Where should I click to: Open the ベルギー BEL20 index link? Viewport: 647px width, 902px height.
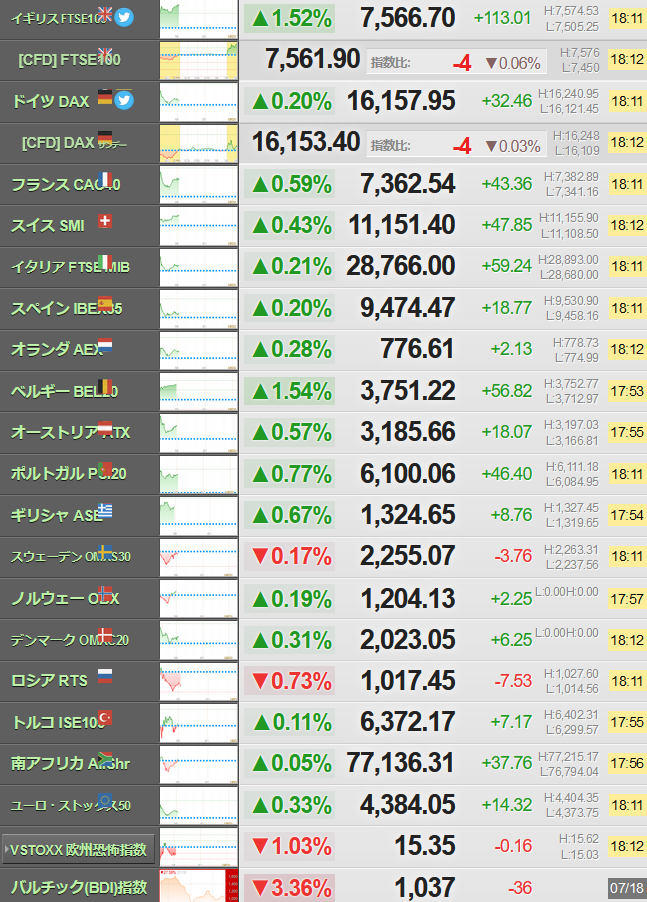click(64, 392)
